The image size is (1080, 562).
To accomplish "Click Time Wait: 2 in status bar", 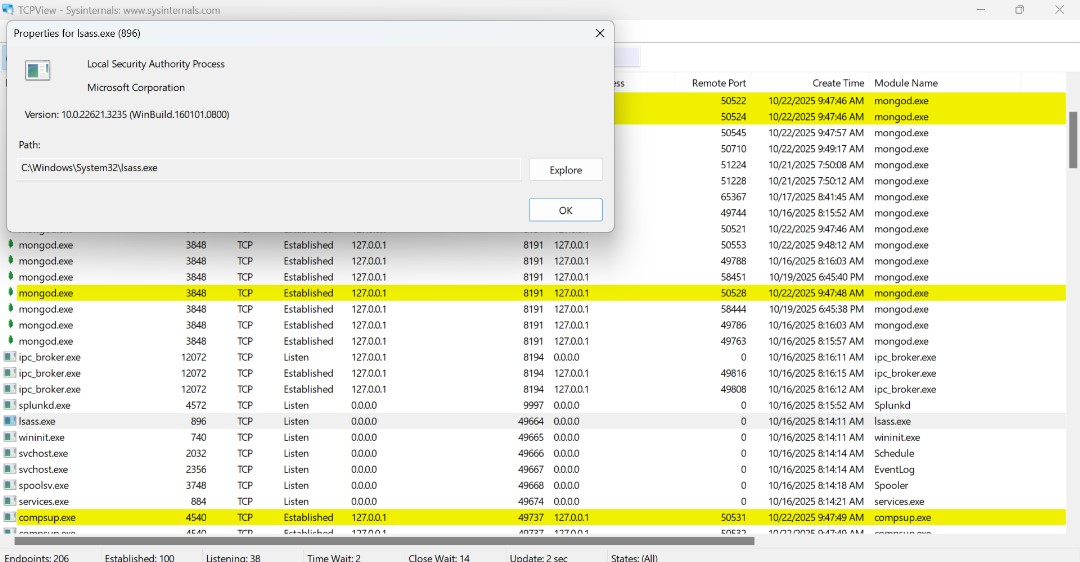I will 334,558.
